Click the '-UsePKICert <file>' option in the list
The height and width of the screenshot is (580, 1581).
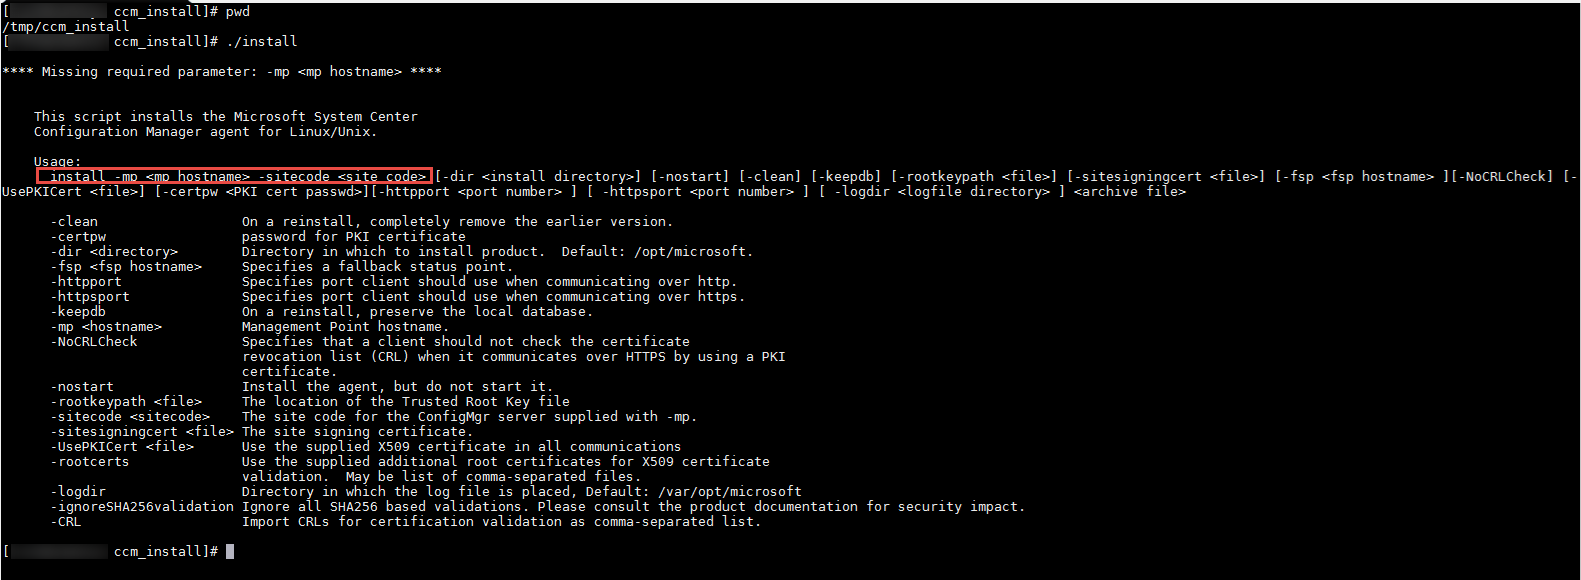(x=122, y=447)
